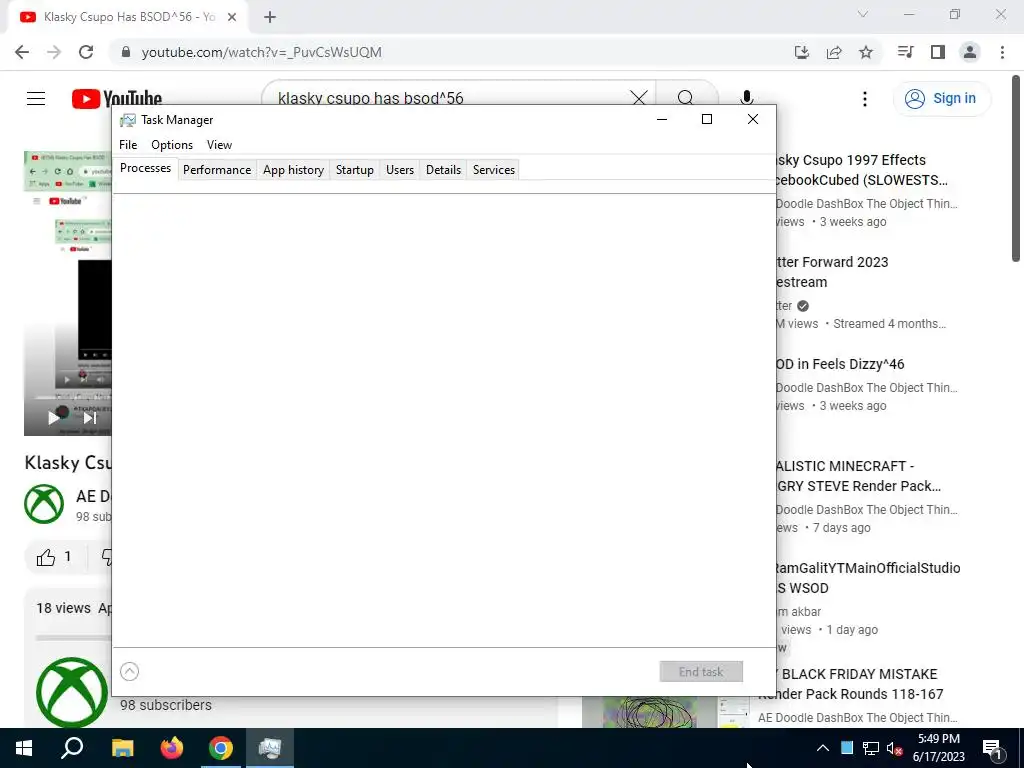
Task: Open the Users tab
Action: pyautogui.click(x=400, y=170)
